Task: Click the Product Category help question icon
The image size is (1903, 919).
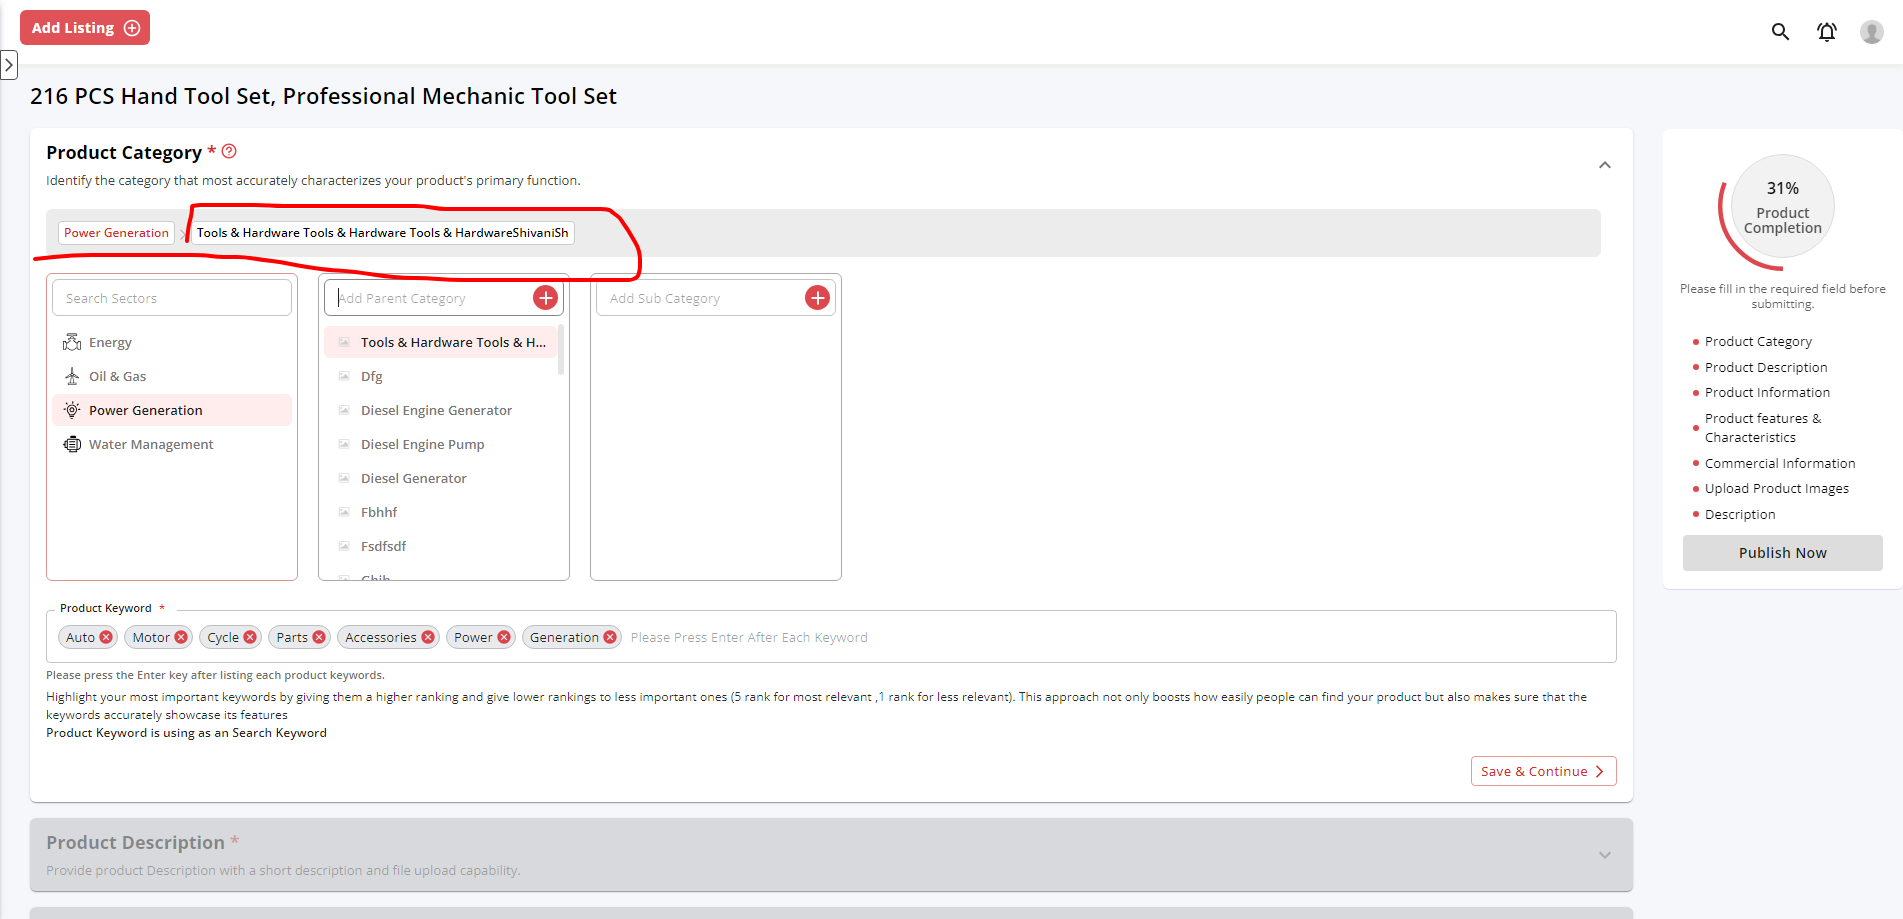Action: pos(229,152)
